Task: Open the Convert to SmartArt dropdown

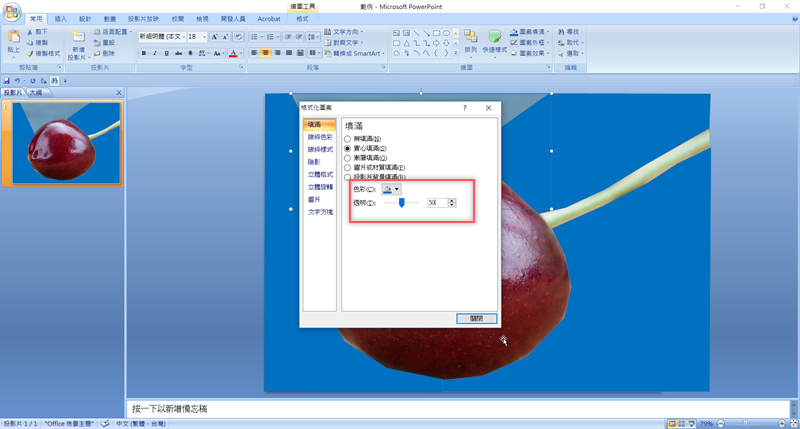Action: point(355,54)
